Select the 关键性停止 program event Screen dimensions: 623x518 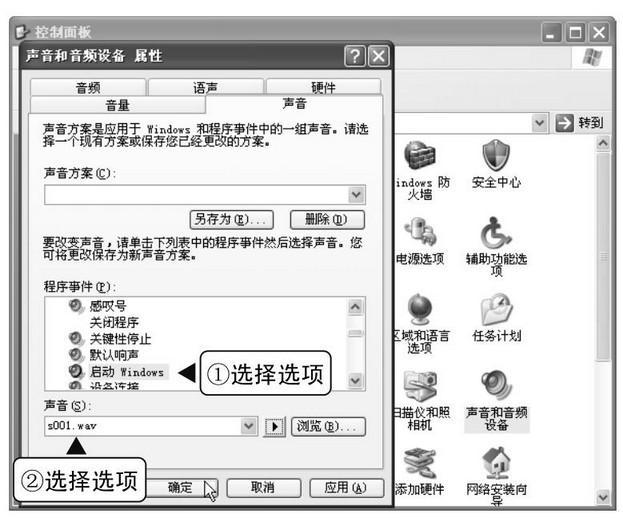tap(120, 339)
